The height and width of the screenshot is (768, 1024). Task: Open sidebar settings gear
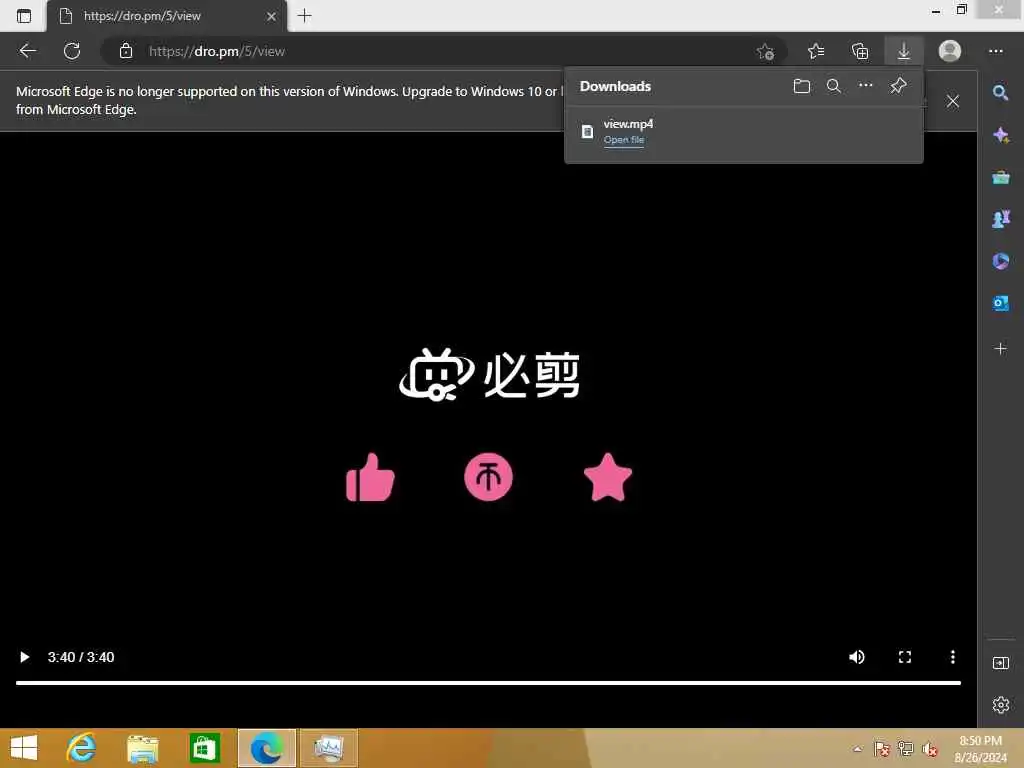pos(1000,705)
